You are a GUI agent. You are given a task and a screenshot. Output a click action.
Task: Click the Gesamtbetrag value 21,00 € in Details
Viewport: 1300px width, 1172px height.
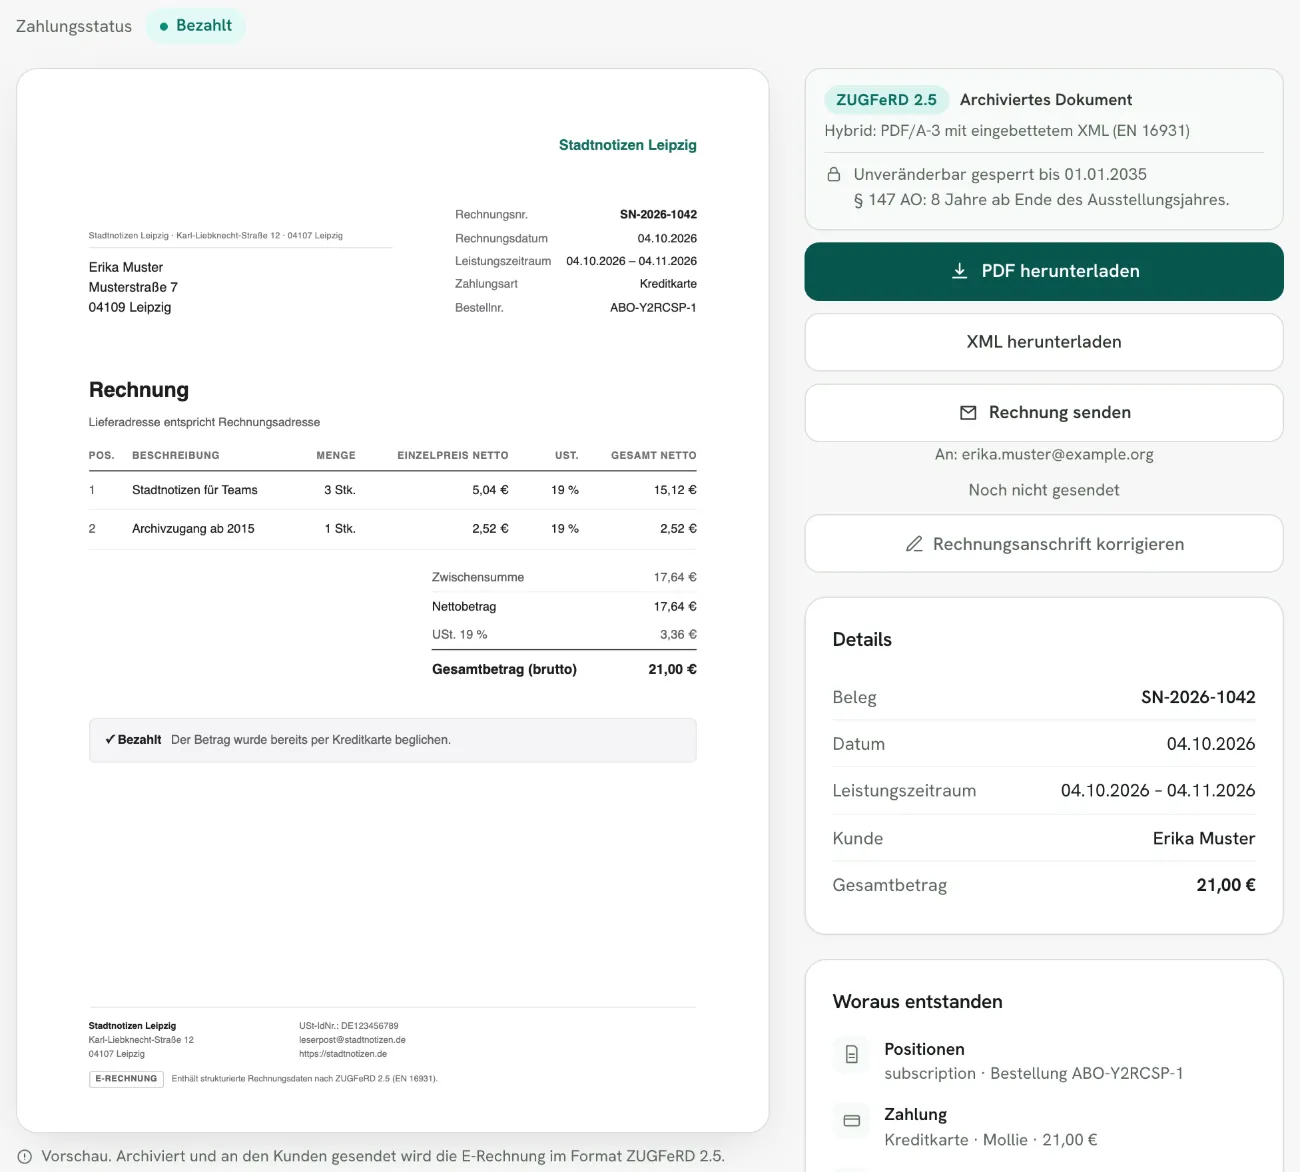(x=1226, y=885)
